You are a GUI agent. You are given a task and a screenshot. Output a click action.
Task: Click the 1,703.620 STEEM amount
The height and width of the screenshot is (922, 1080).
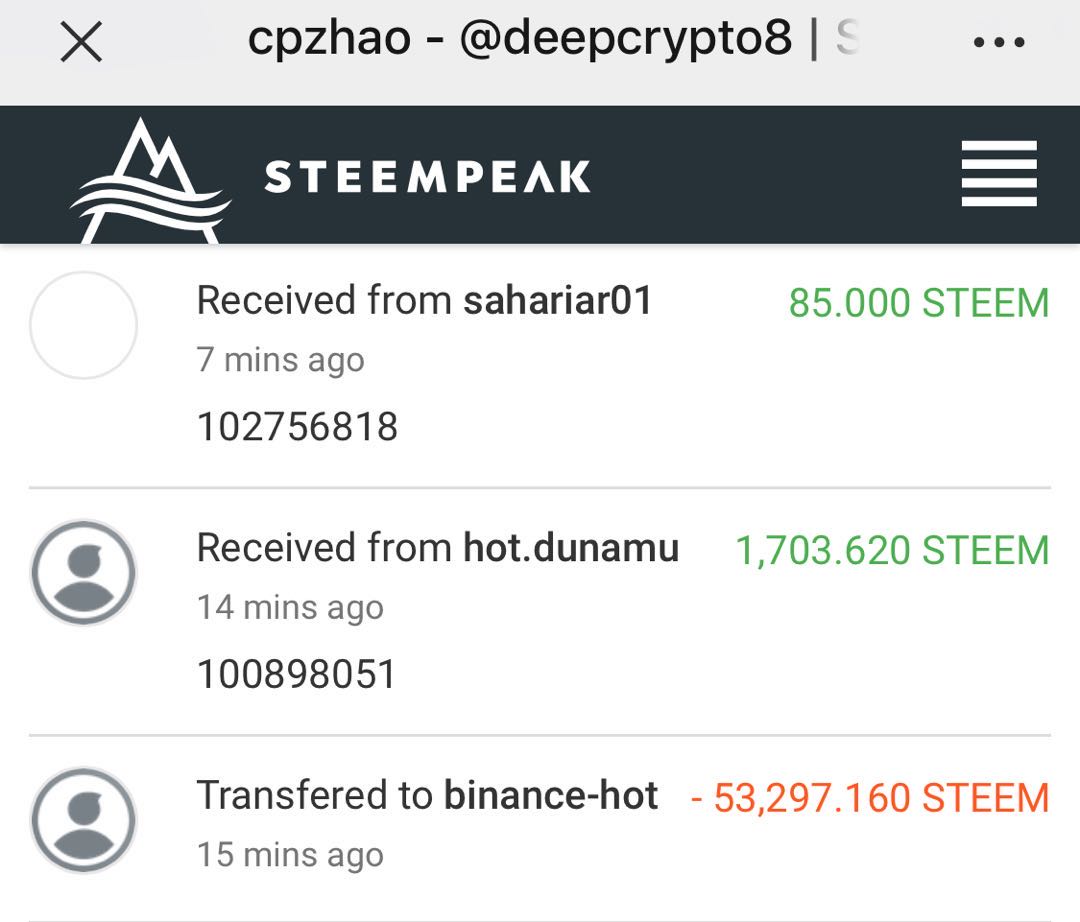click(x=892, y=551)
